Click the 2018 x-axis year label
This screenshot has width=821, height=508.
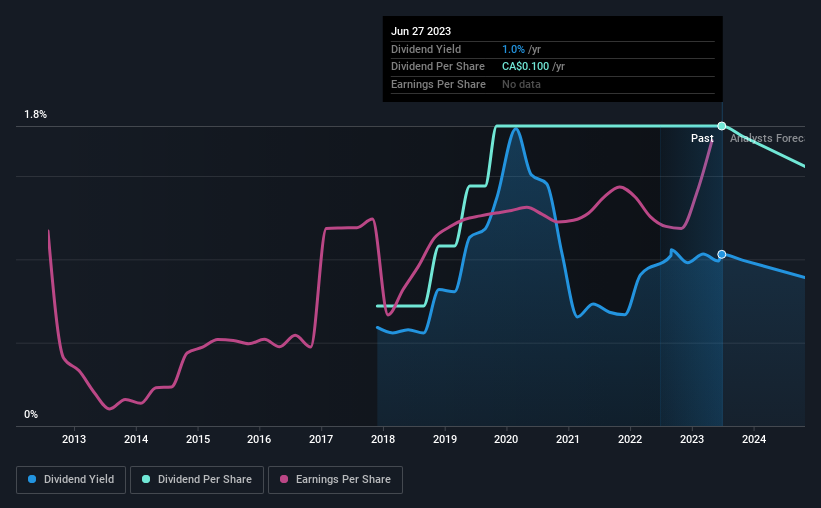pos(383,439)
